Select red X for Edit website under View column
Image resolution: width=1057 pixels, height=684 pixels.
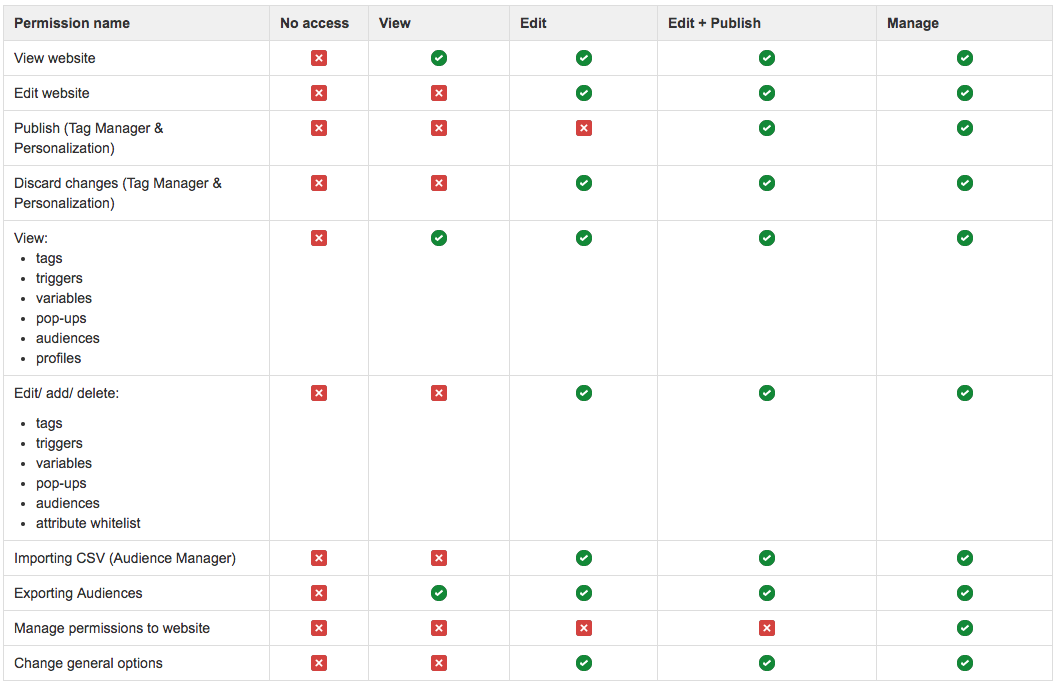[439, 93]
